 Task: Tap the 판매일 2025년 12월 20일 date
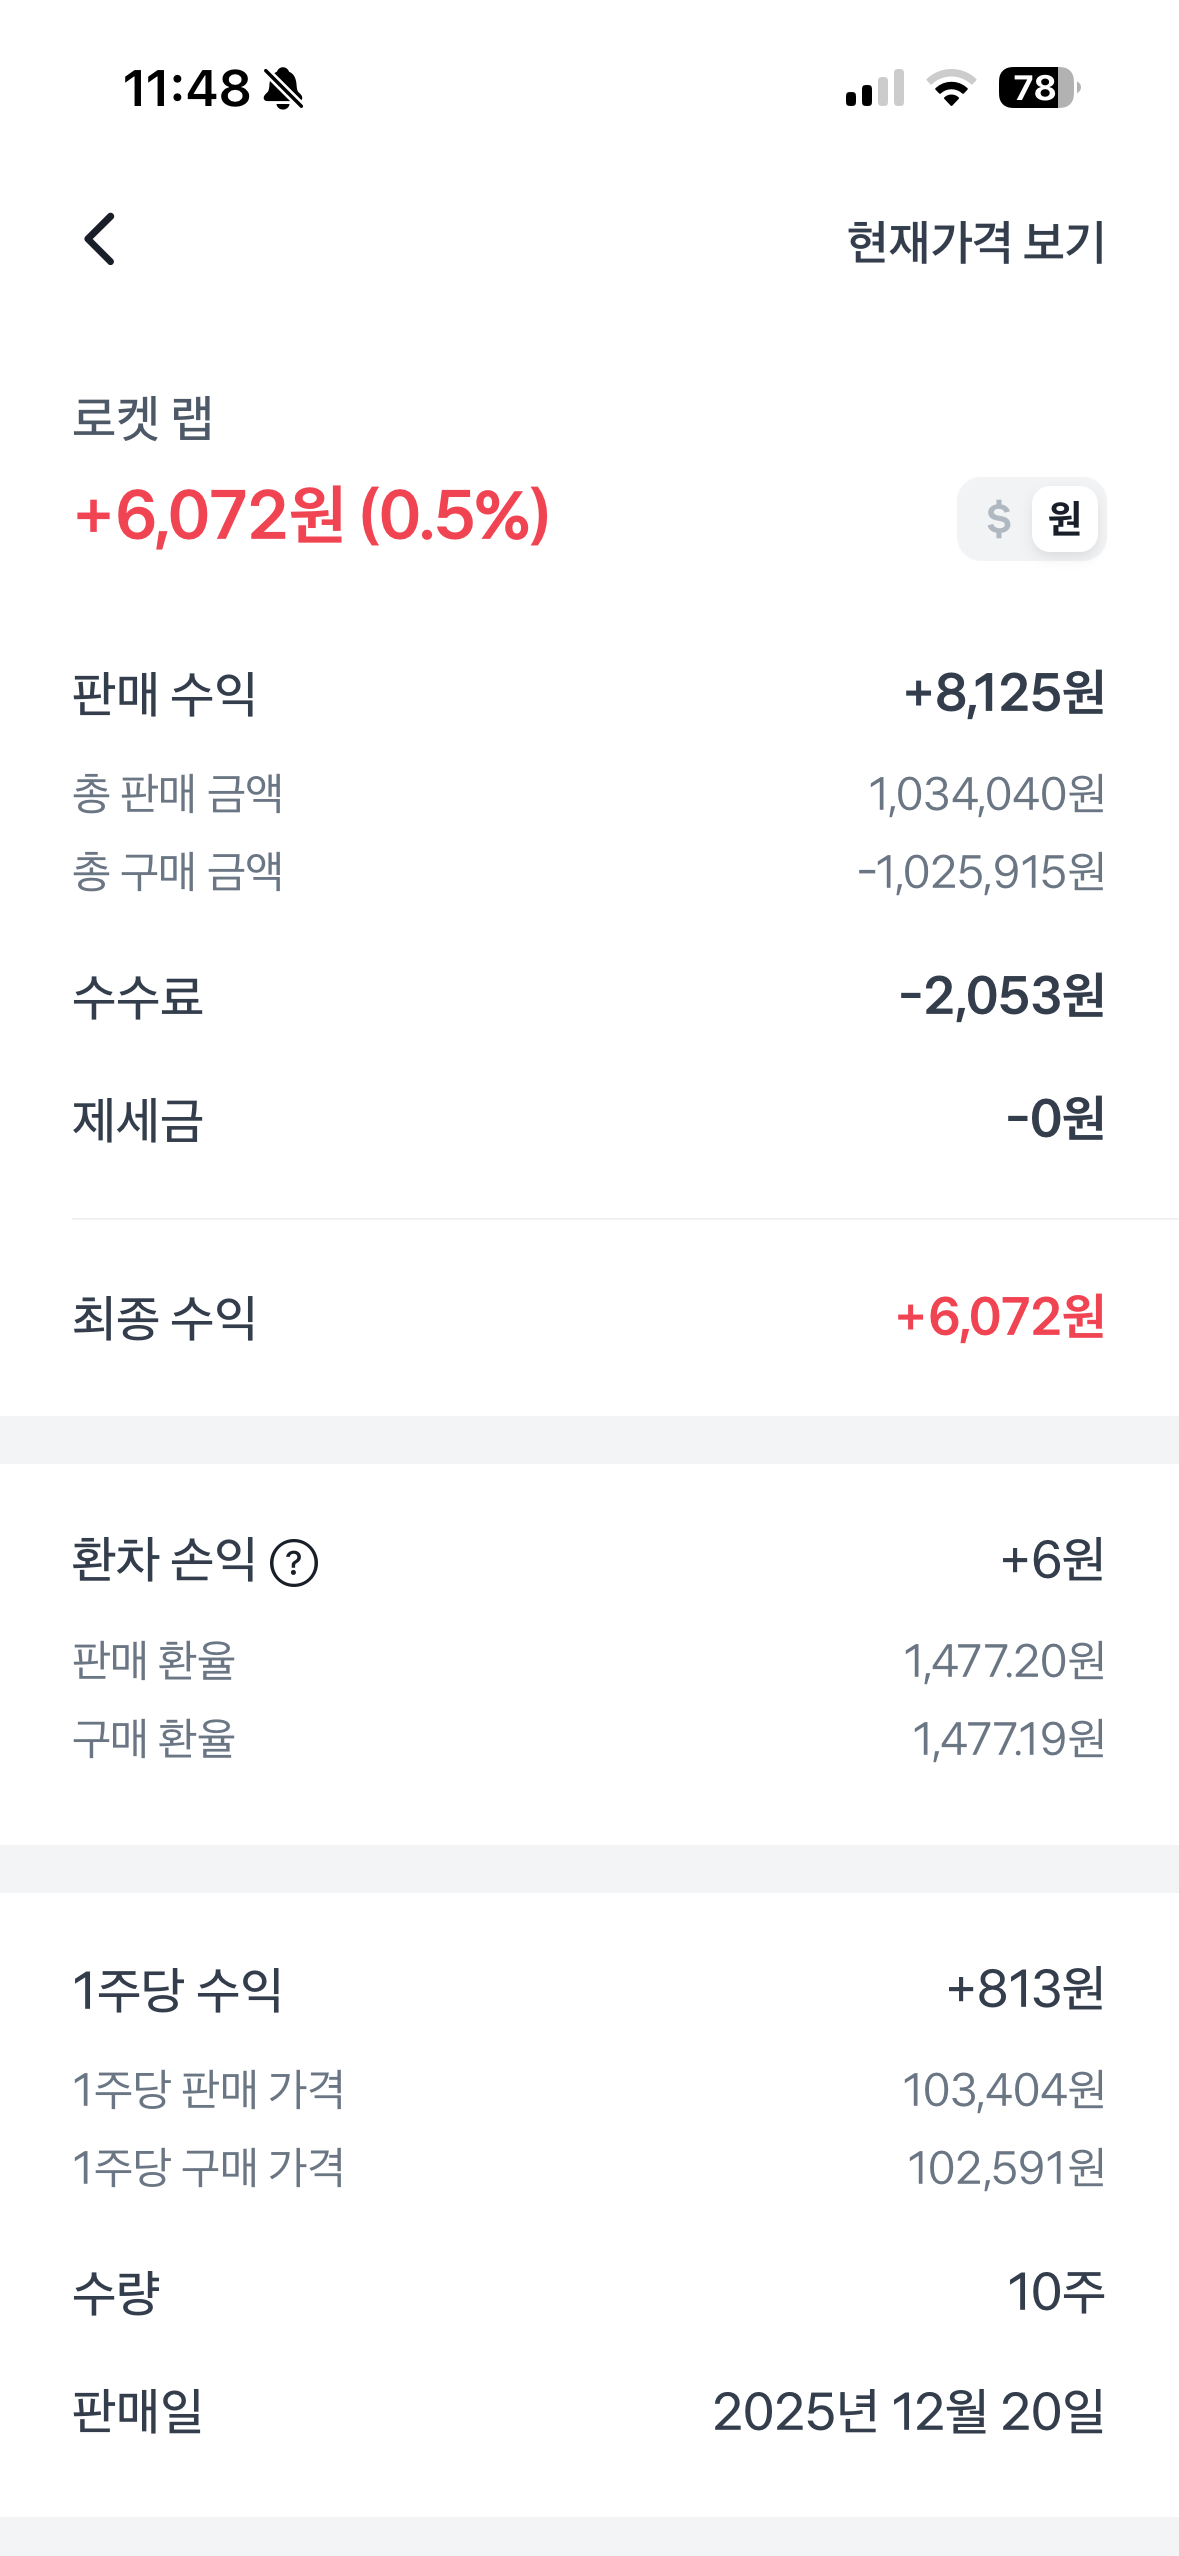click(908, 2412)
